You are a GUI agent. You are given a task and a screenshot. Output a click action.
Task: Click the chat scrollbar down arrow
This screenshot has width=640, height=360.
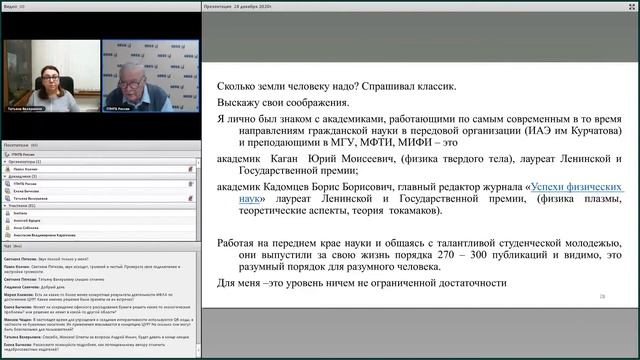[198, 351]
